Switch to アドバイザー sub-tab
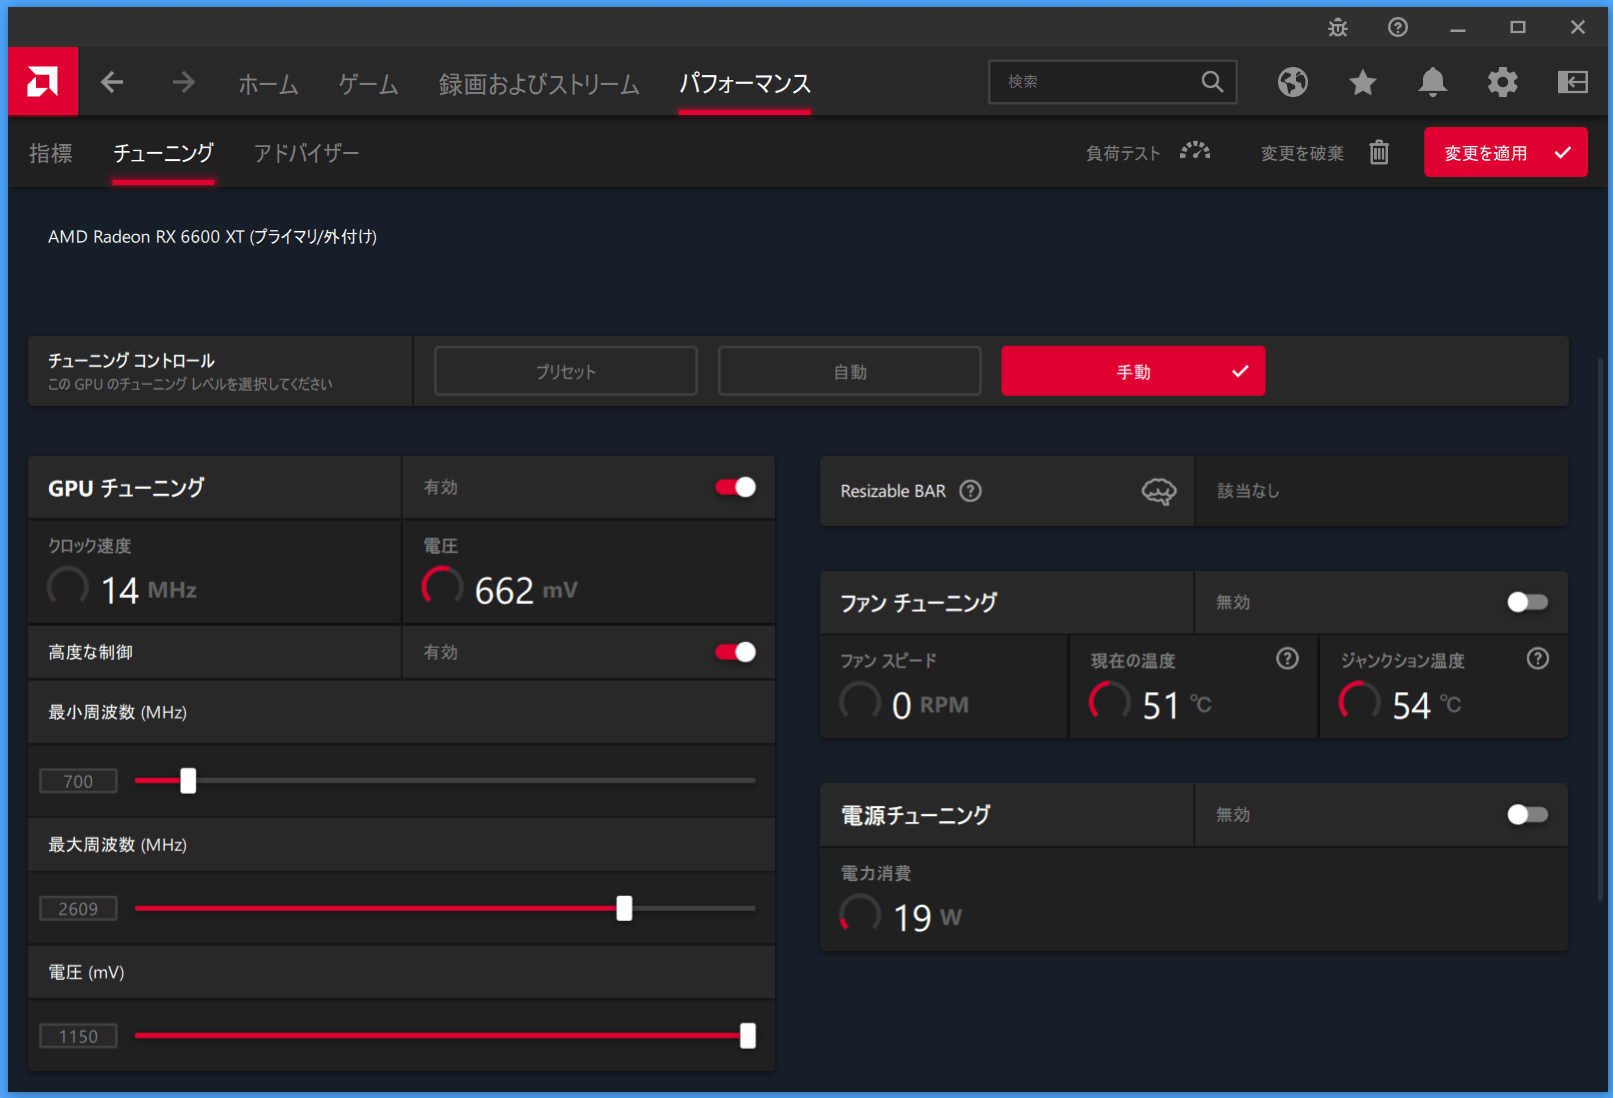Screen dimensions: 1613x1098 [x=306, y=153]
